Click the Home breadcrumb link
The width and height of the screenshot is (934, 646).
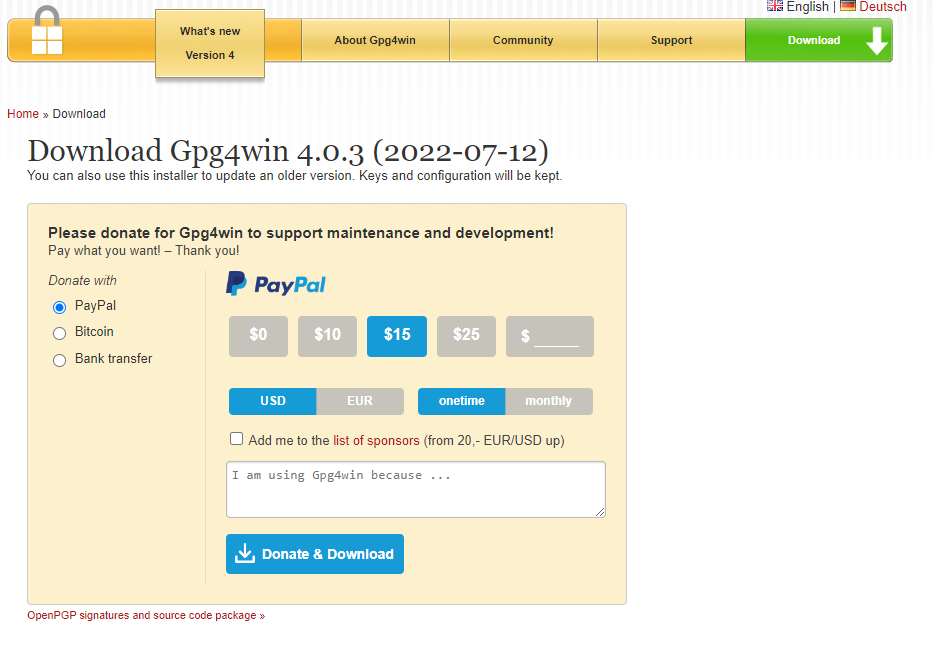click(x=23, y=114)
